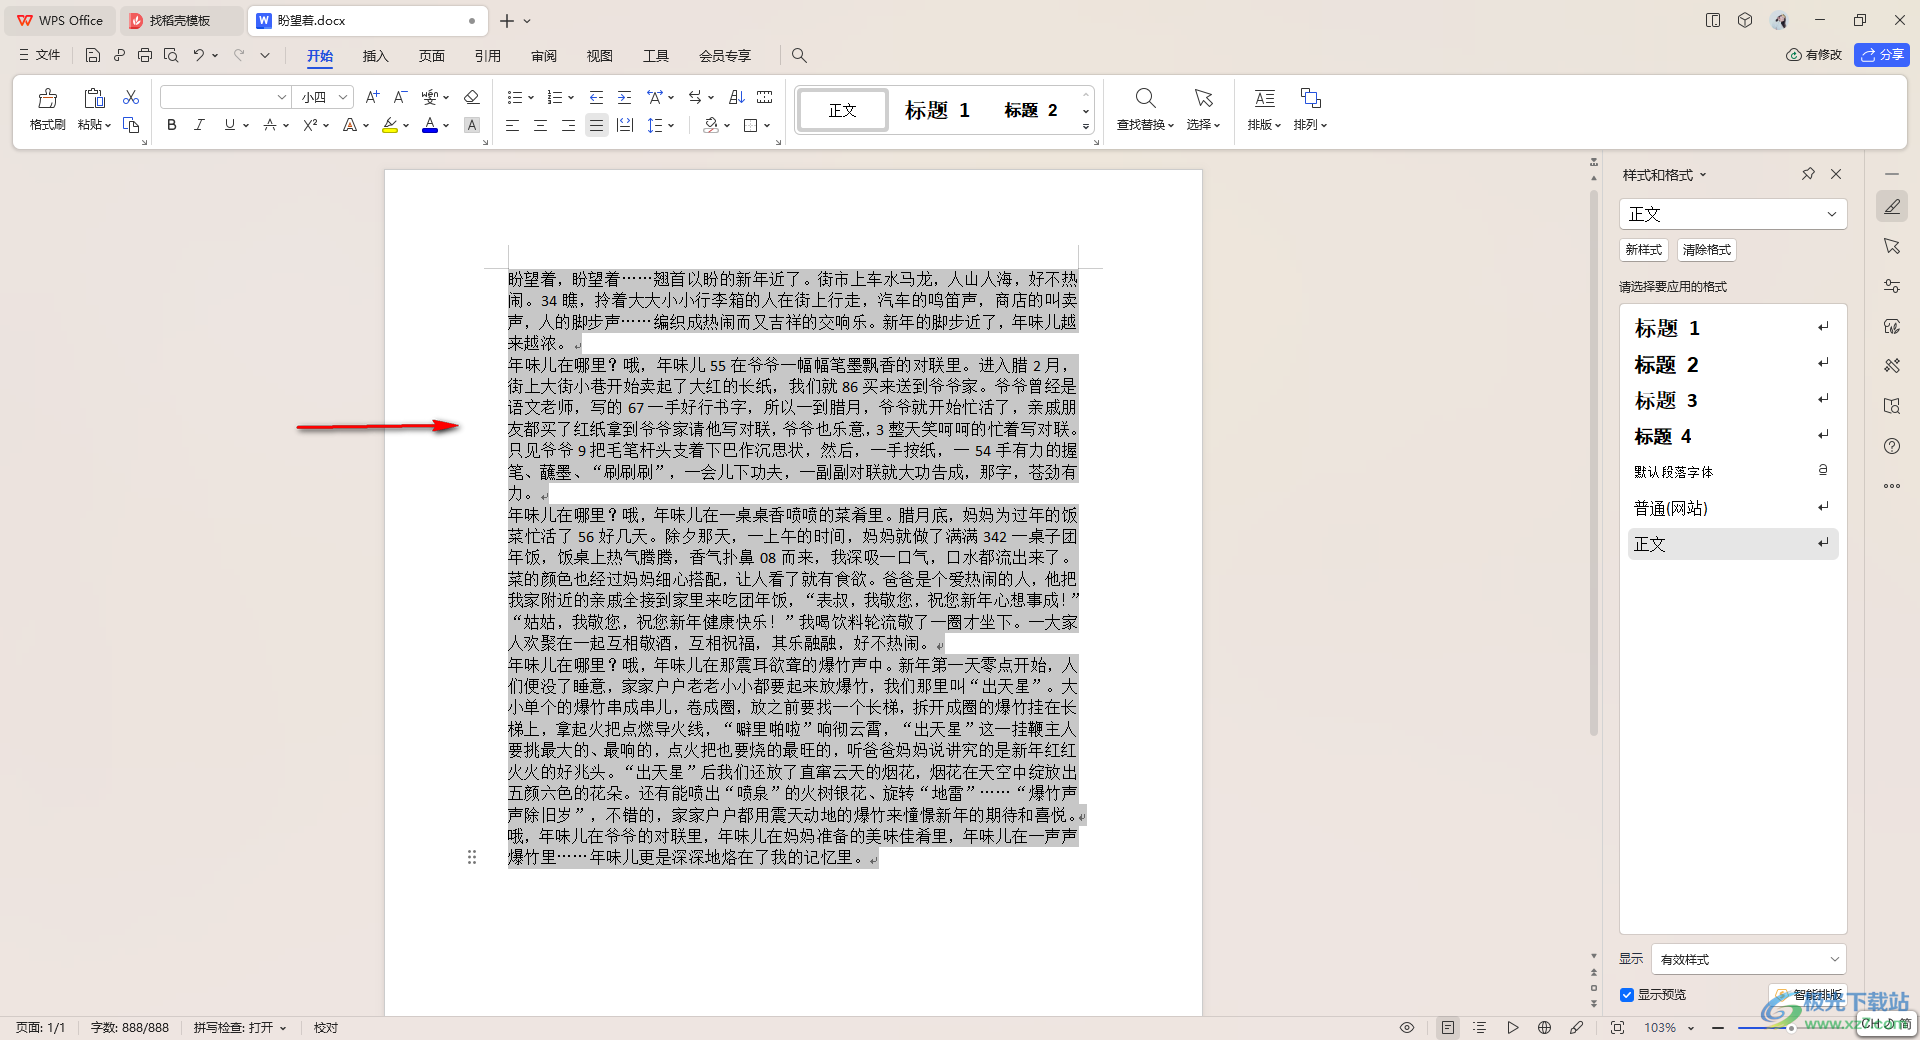The width and height of the screenshot is (1920, 1040).
Task: Pin the Styles and Formatting panel
Action: [1808, 174]
